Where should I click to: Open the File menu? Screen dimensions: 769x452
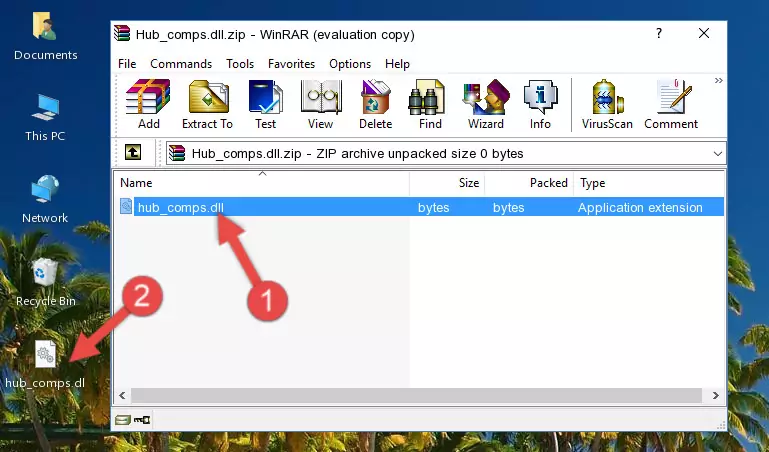(x=127, y=64)
